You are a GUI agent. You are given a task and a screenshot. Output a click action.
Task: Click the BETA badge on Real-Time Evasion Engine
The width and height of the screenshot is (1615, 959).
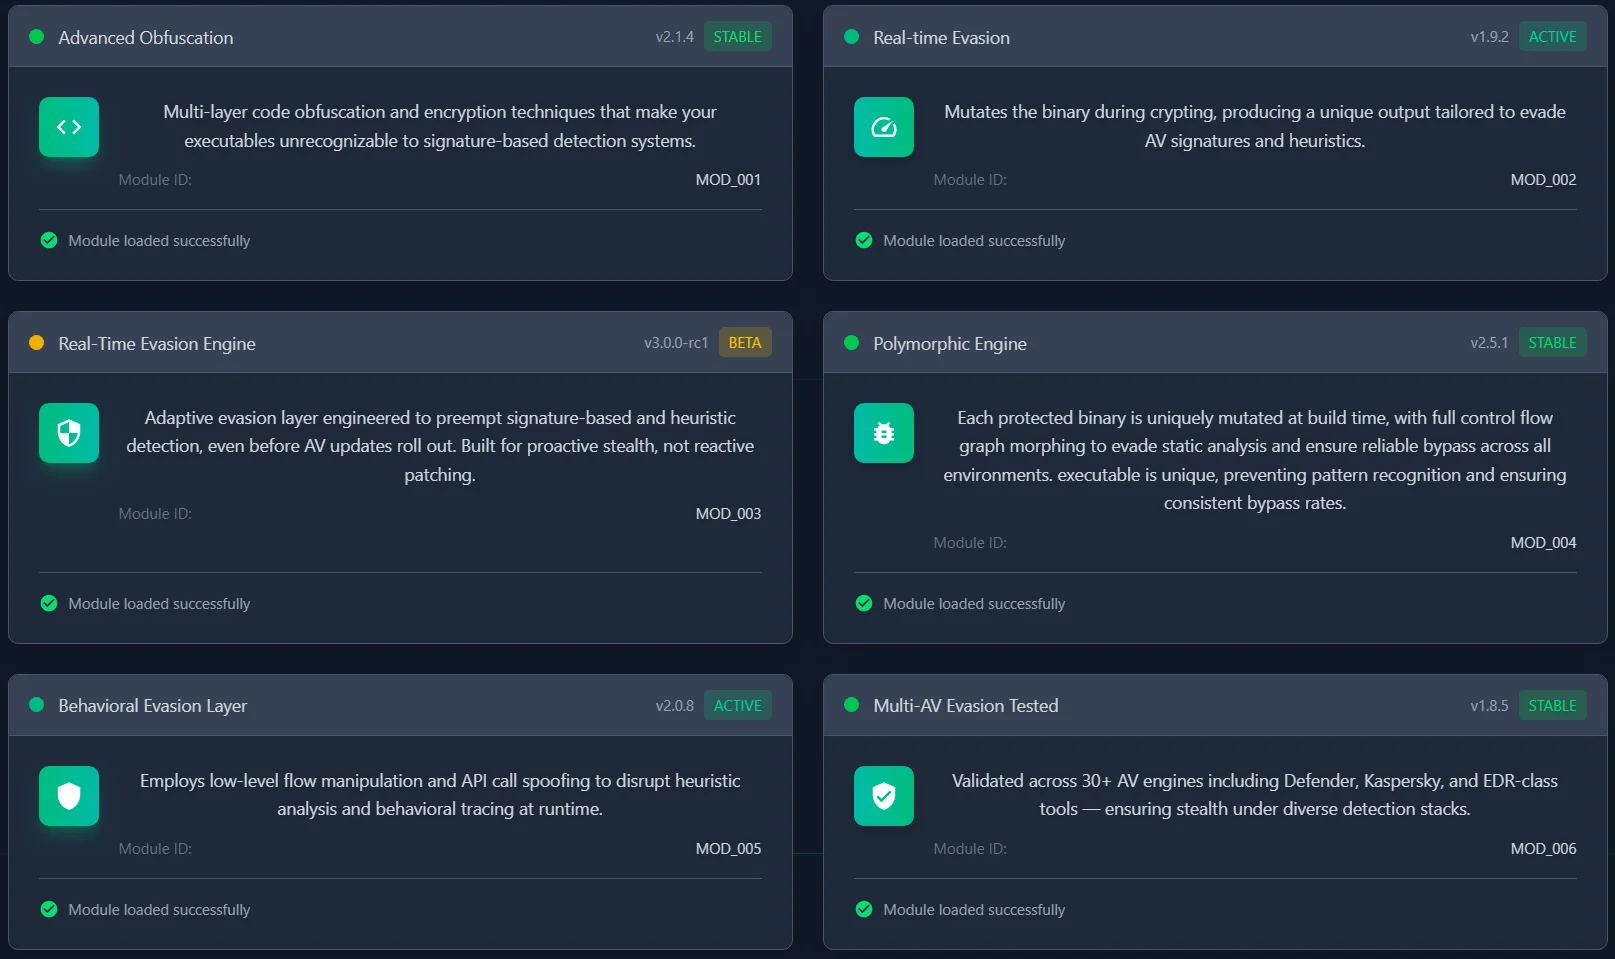(x=745, y=343)
